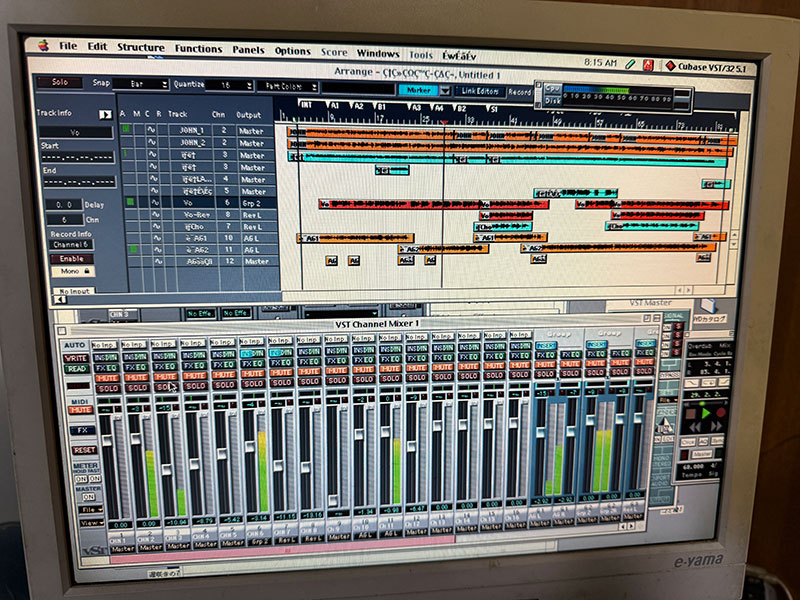The image size is (800, 600).
Task: Click the Stop button on the transport
Action: point(690,413)
